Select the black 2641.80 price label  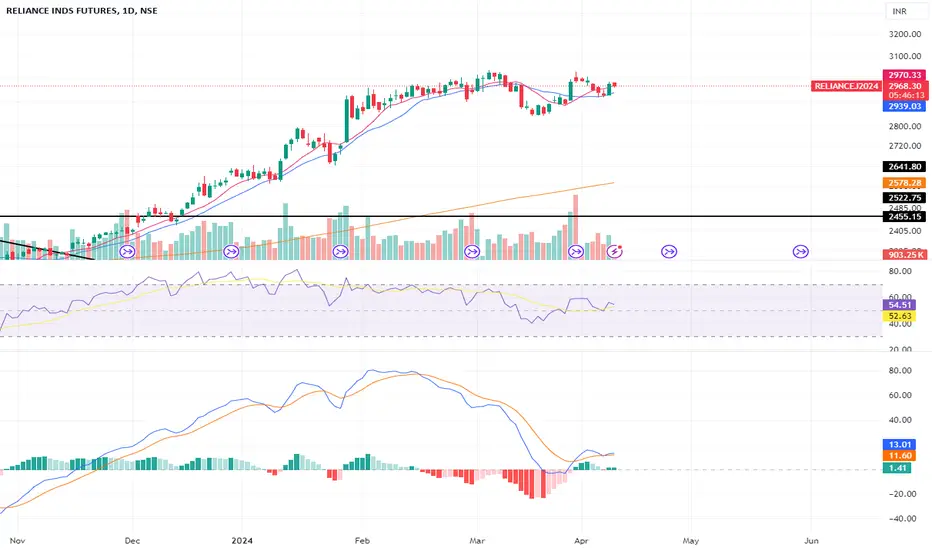coord(905,167)
